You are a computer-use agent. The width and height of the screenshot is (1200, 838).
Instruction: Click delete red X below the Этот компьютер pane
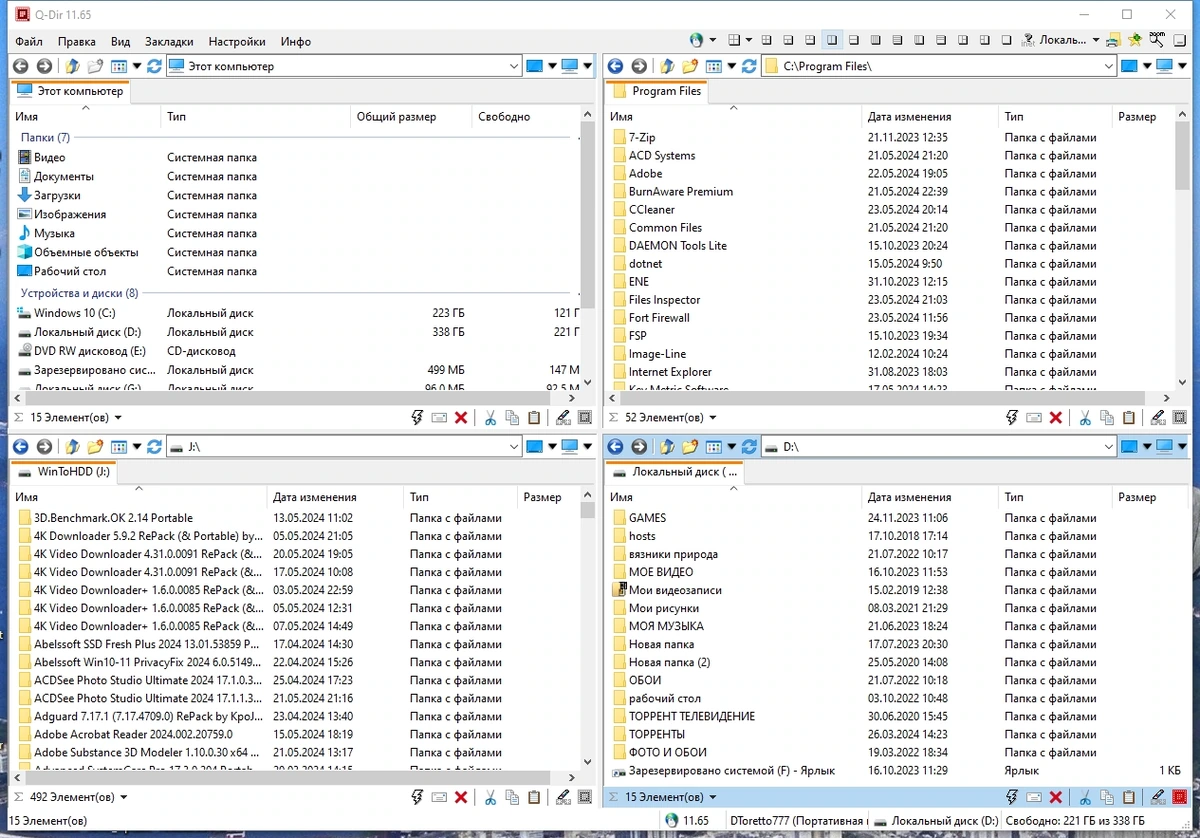pyautogui.click(x=461, y=418)
